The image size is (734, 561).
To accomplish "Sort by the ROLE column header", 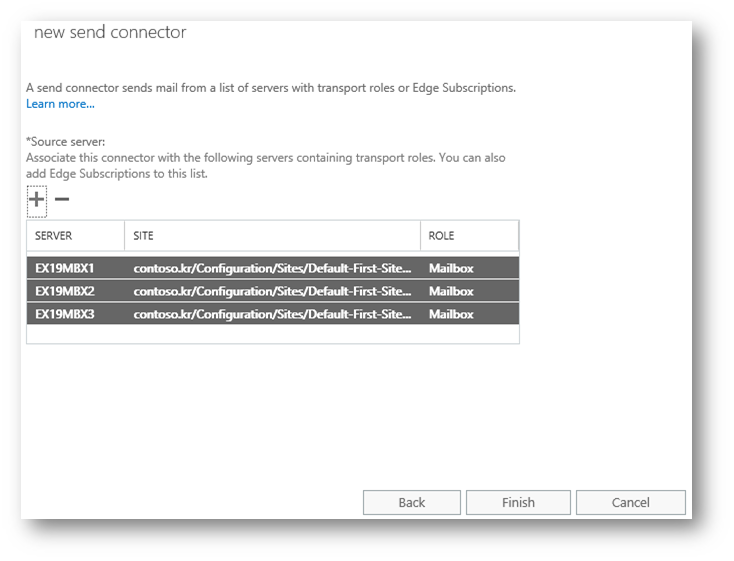I will [x=470, y=236].
